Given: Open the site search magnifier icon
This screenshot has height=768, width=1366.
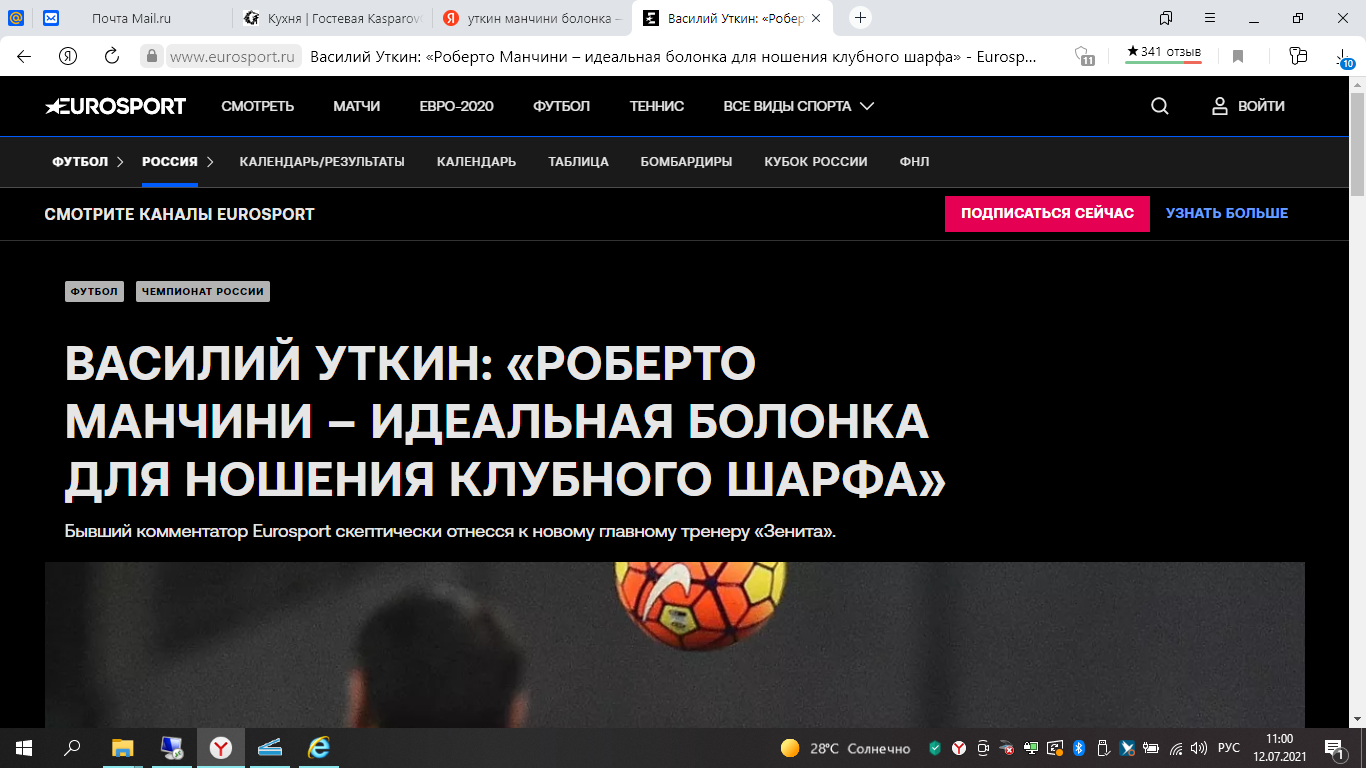Looking at the screenshot, I should 1160,106.
